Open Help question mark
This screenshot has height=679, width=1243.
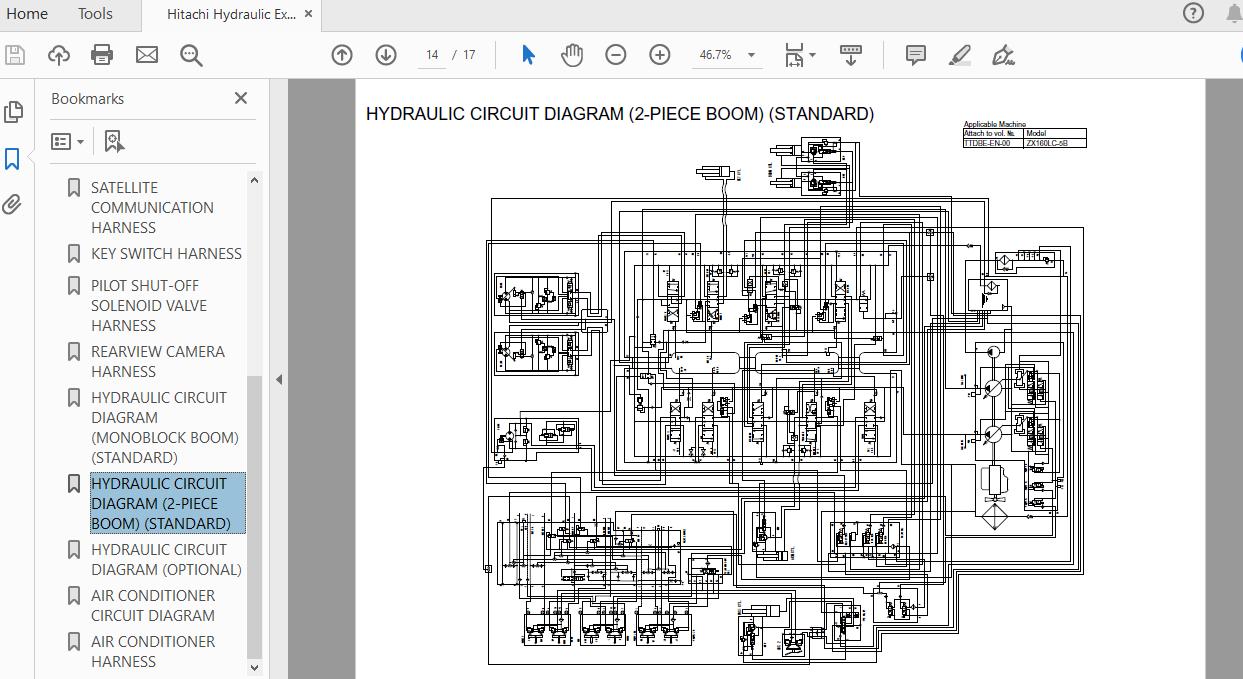1193,13
